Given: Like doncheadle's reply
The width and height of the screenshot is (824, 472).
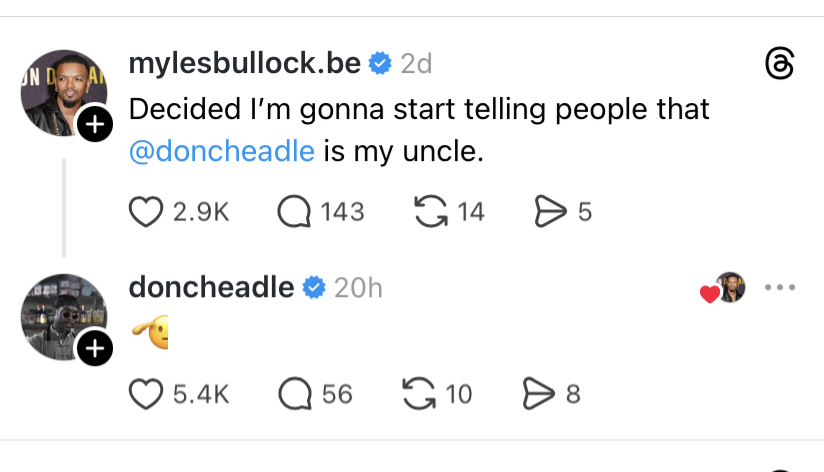Looking at the screenshot, I should tap(147, 394).
